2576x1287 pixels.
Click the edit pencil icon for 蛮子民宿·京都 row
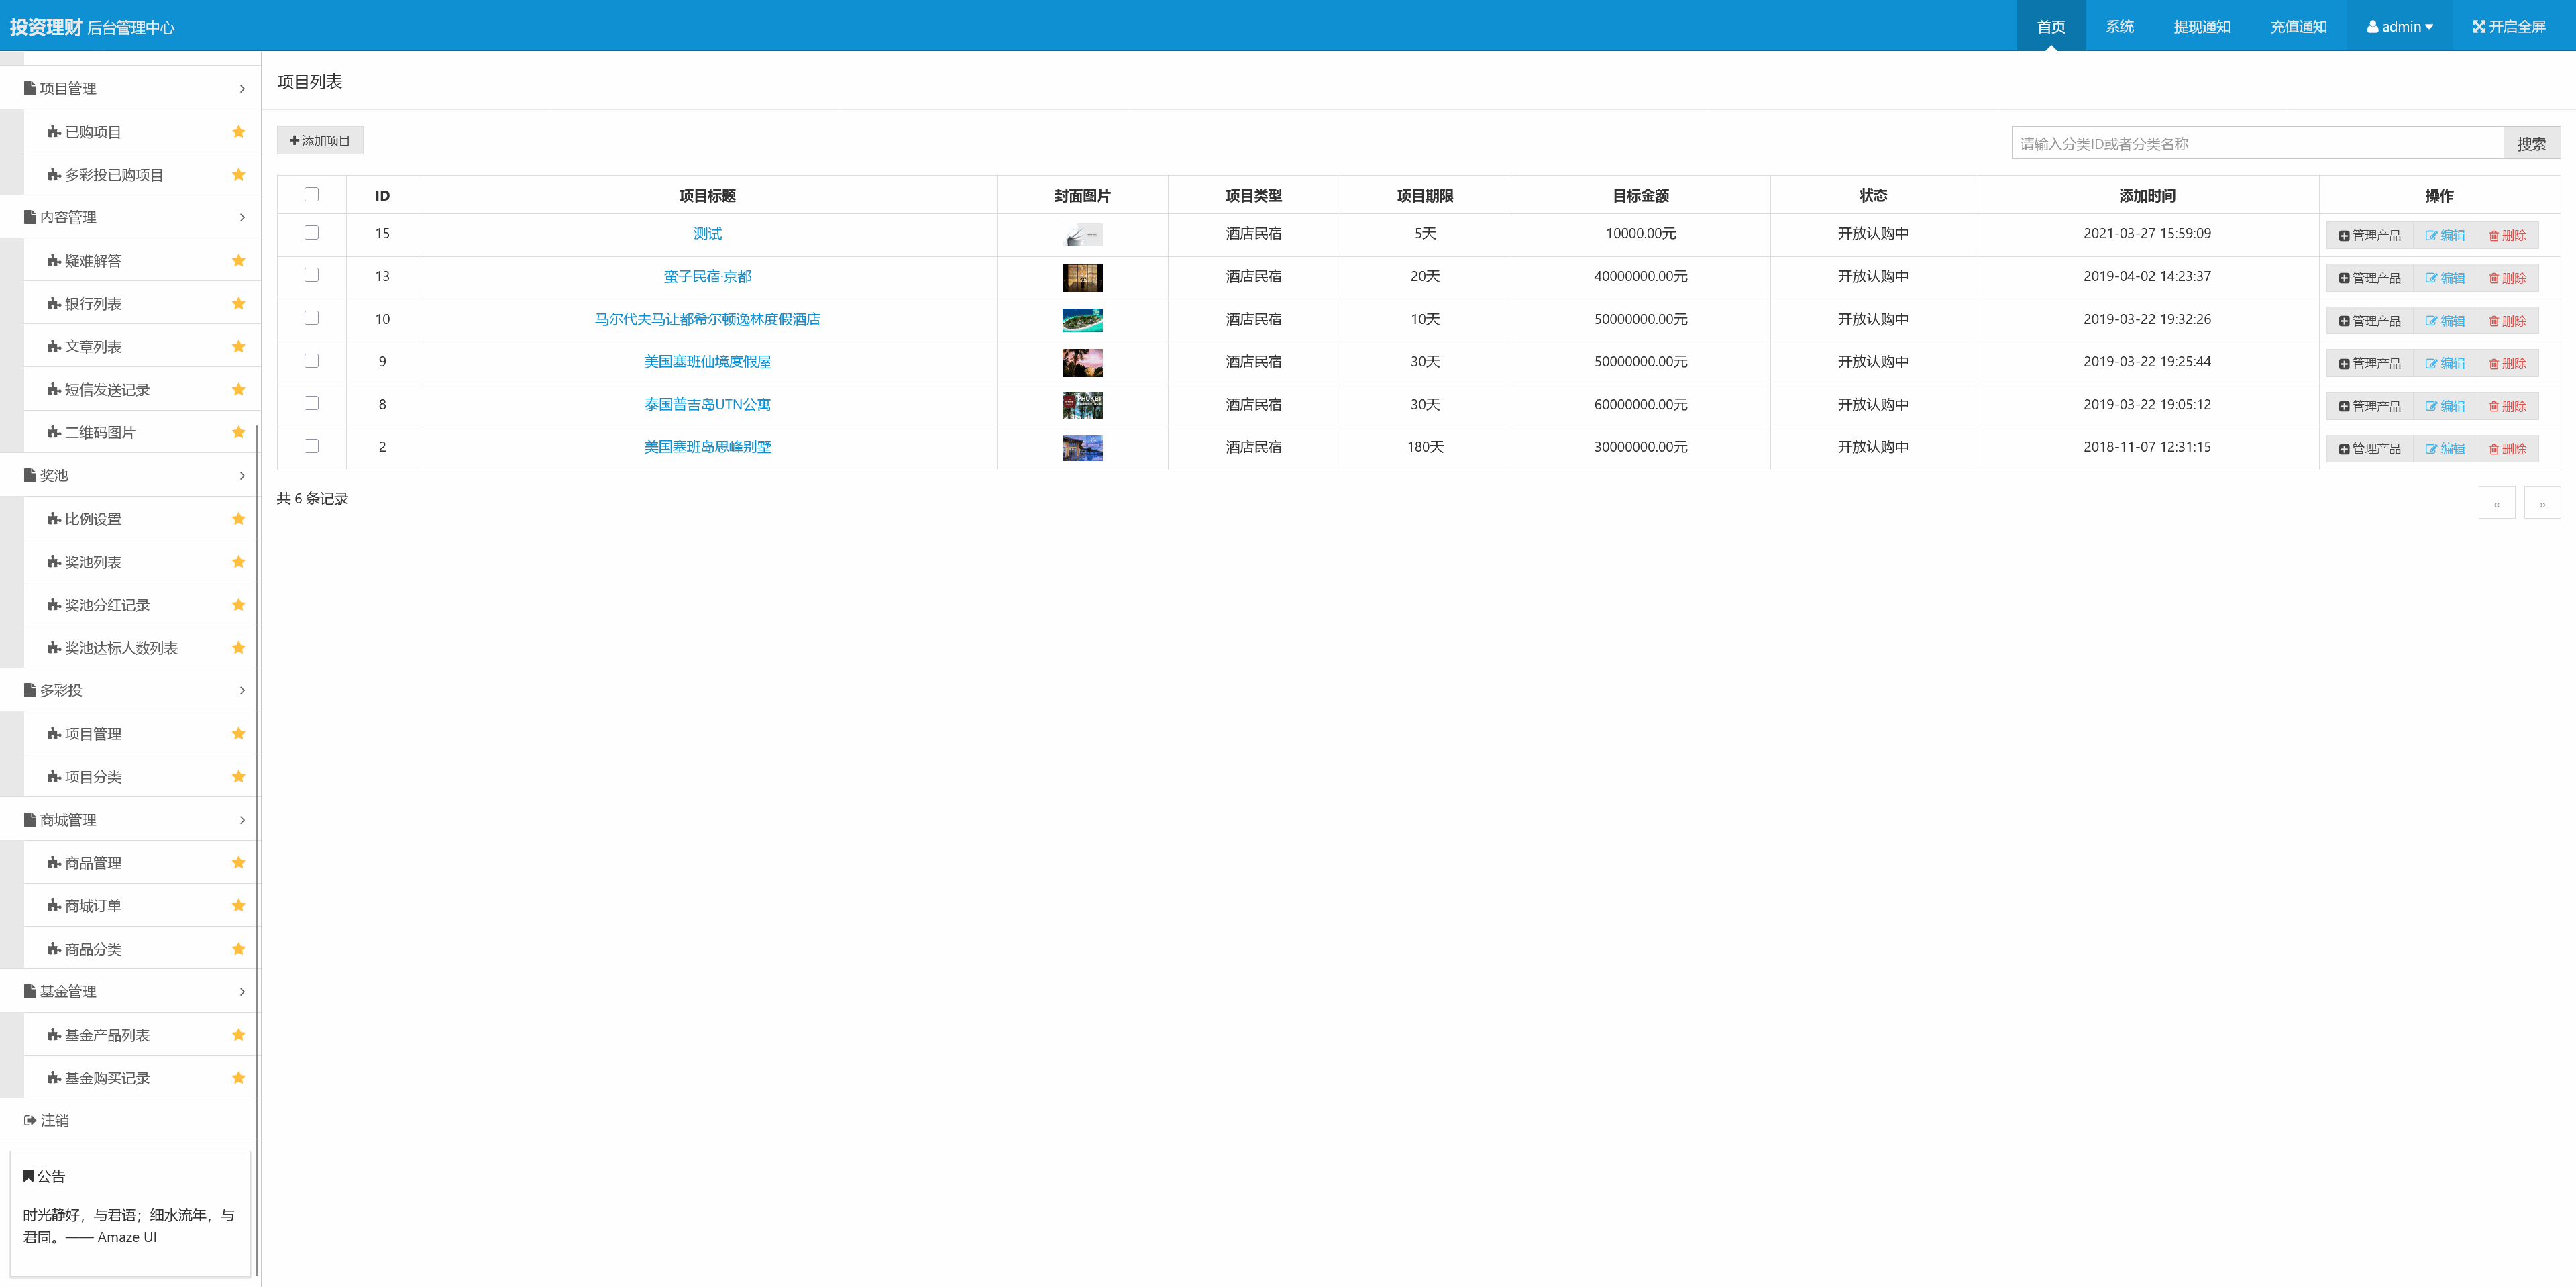pyautogui.click(x=2430, y=279)
